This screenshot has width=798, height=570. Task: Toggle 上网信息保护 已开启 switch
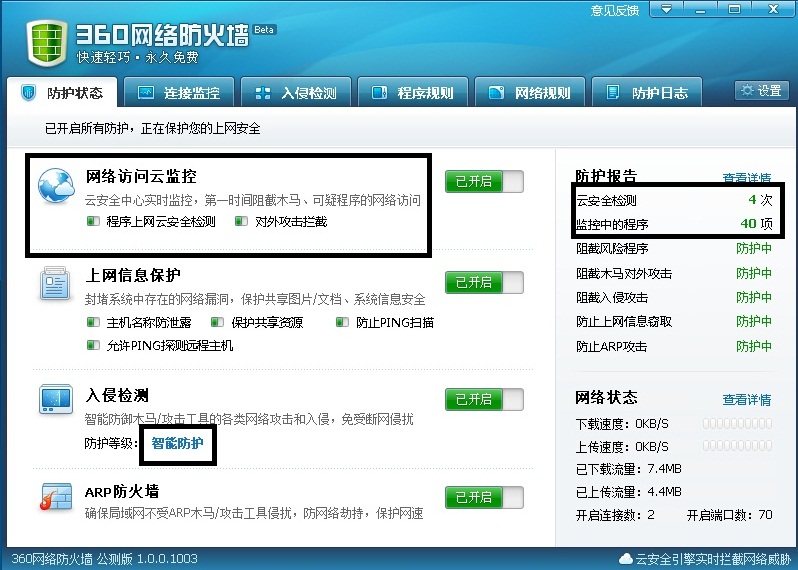[484, 282]
